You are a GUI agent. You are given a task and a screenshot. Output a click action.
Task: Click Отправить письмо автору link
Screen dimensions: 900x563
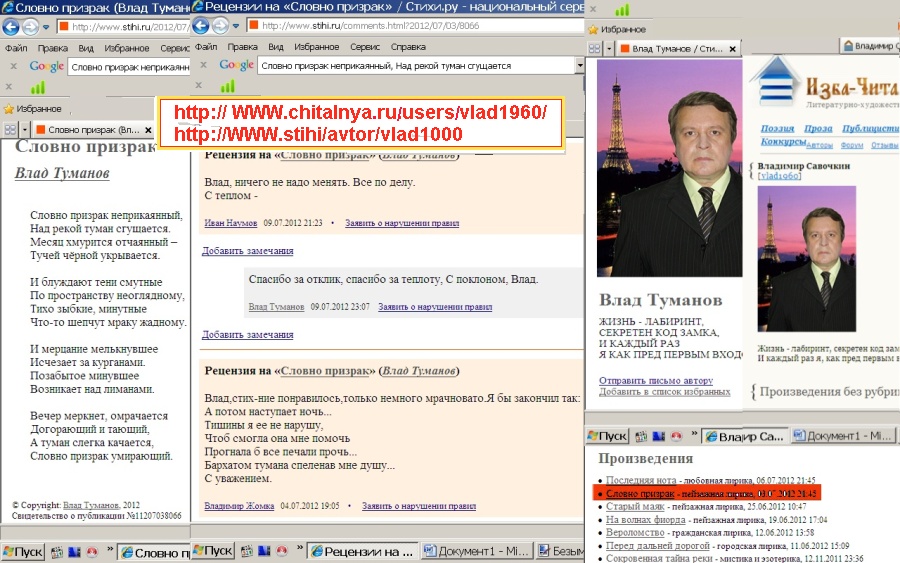[656, 380]
